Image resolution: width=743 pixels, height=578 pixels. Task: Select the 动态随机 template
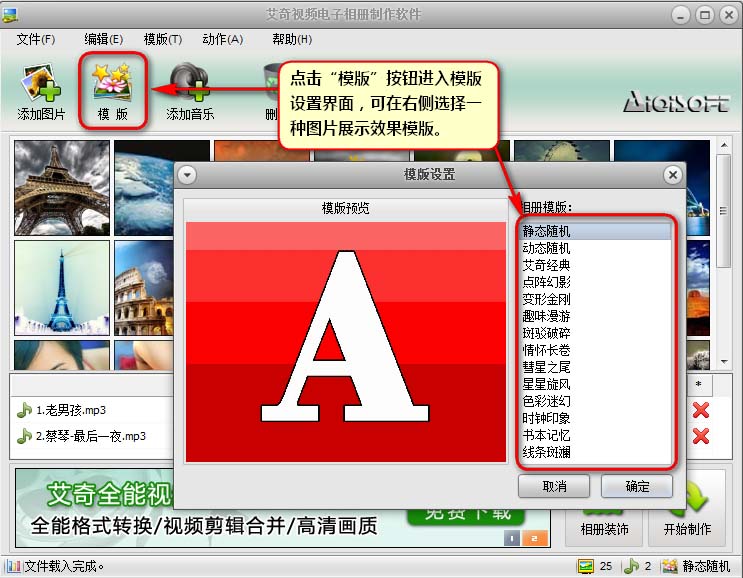[x=596, y=248]
